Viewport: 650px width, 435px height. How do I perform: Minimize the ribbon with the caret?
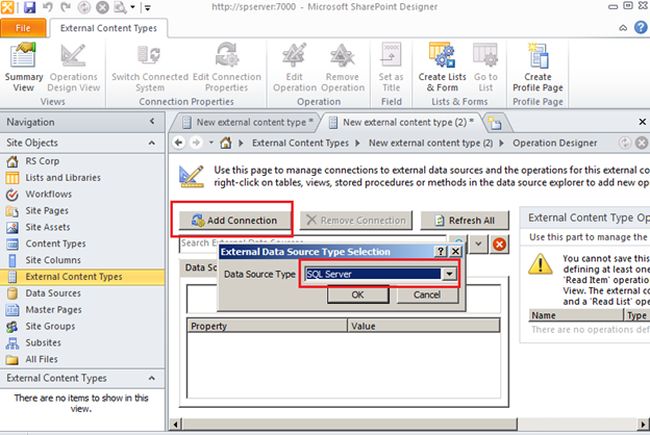[x=623, y=28]
